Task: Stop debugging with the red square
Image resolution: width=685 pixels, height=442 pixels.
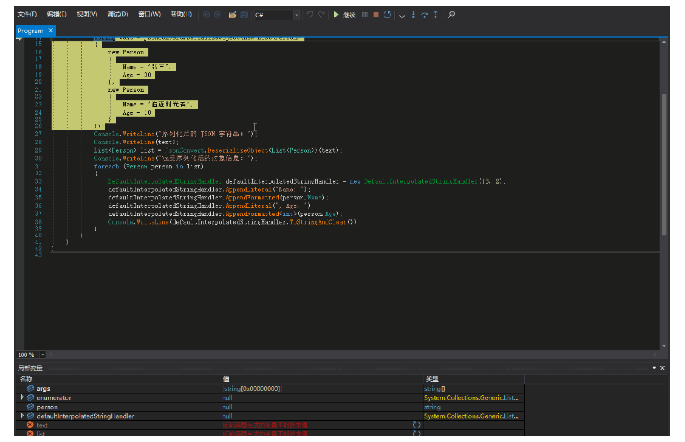Action: (x=375, y=16)
